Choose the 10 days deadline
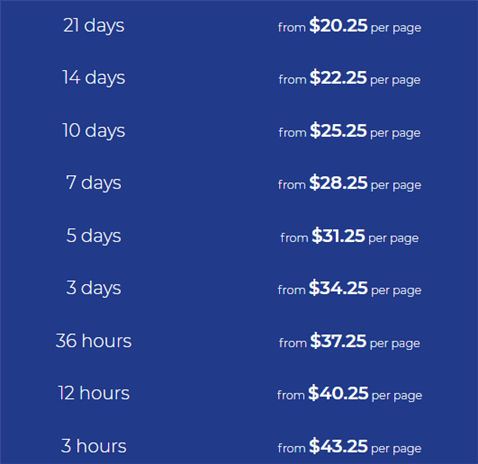 click(x=94, y=131)
